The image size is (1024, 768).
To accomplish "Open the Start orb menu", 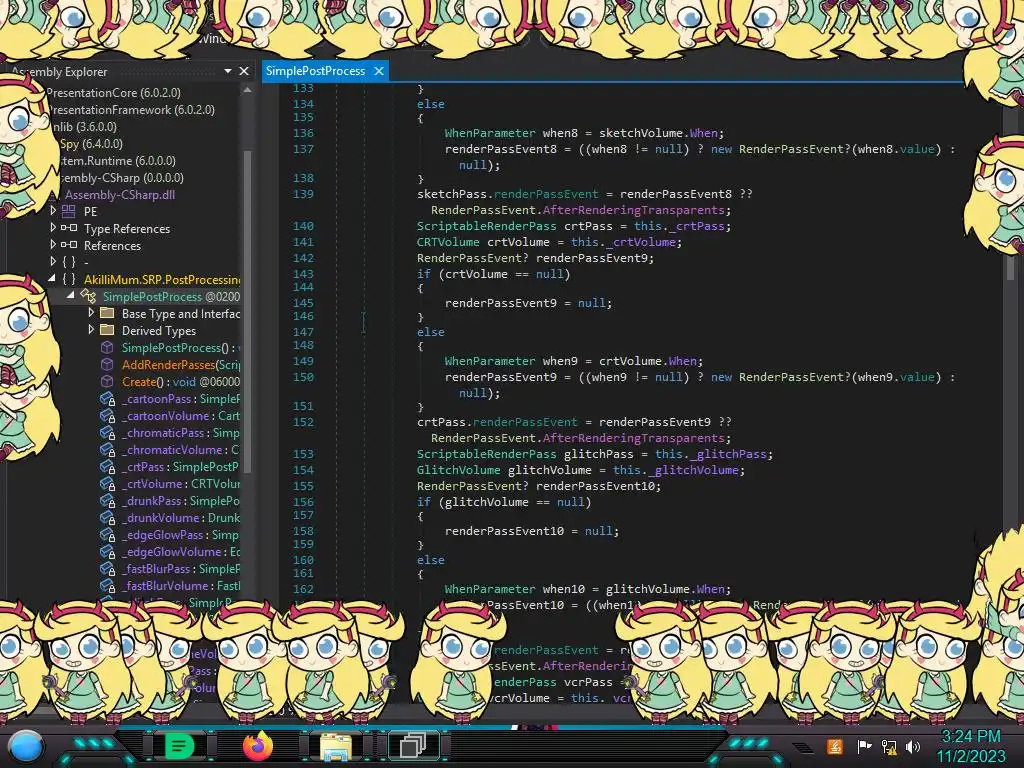I will pyautogui.click(x=26, y=746).
